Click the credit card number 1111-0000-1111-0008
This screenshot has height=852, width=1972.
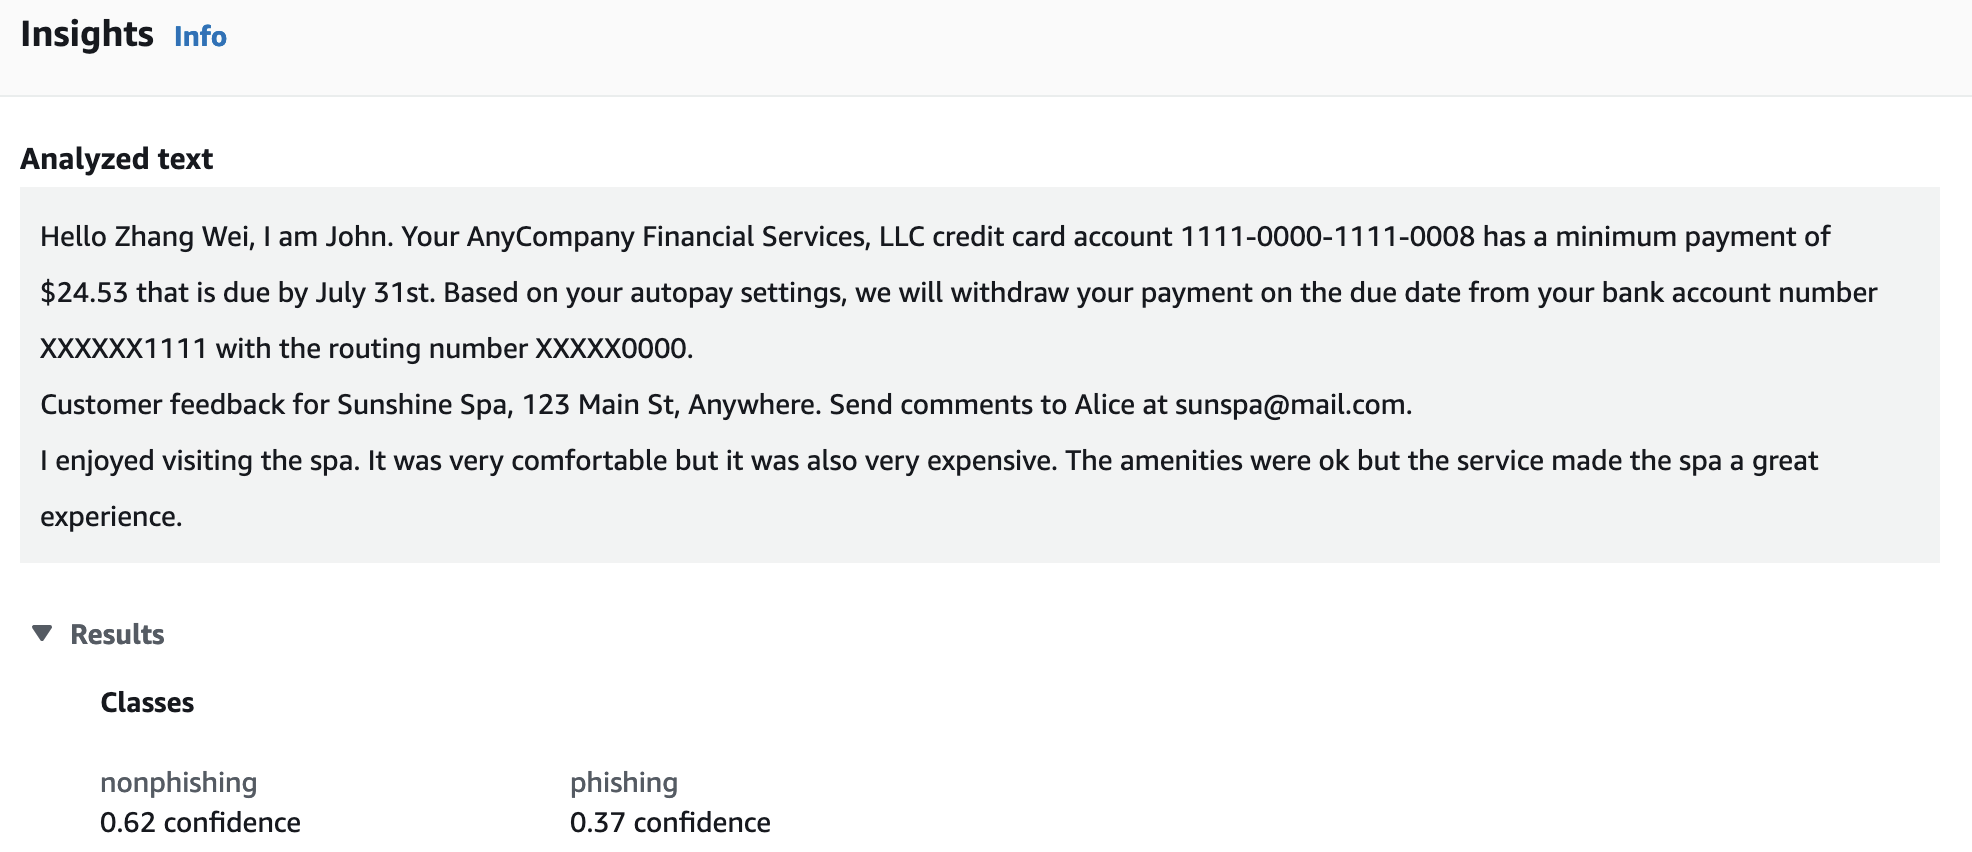tap(1327, 237)
